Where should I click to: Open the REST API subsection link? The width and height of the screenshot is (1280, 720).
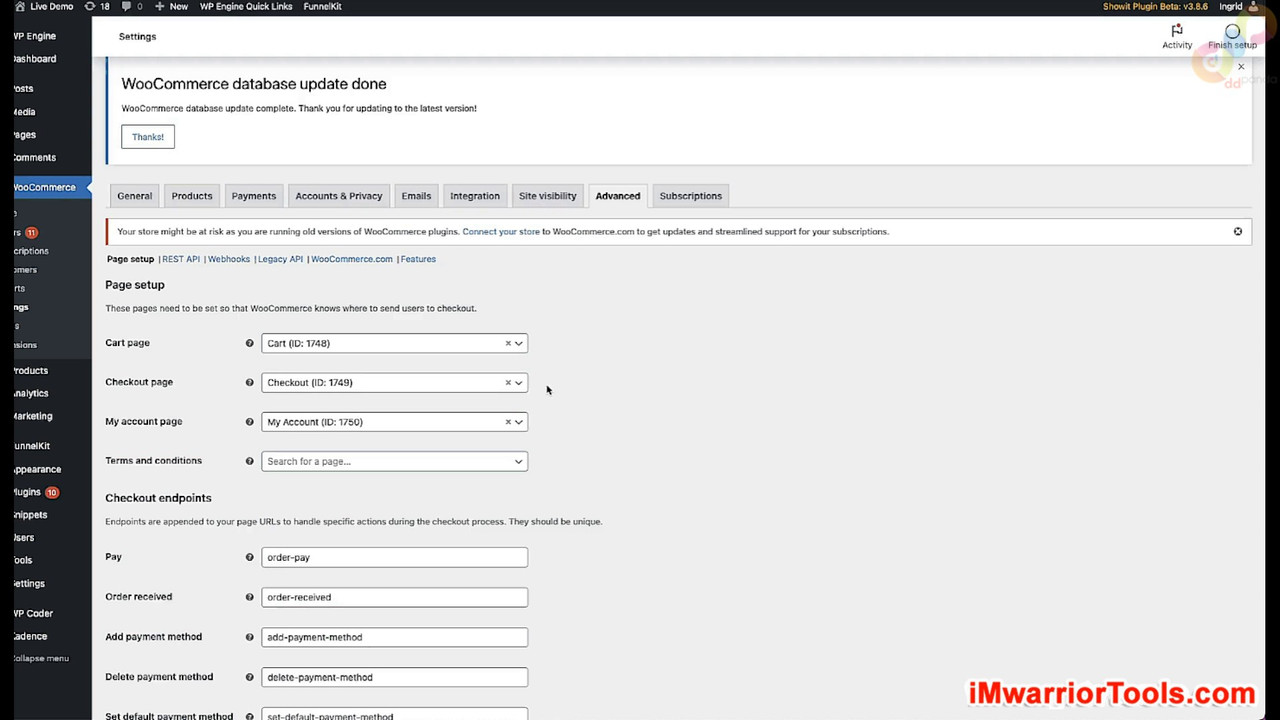[181, 259]
